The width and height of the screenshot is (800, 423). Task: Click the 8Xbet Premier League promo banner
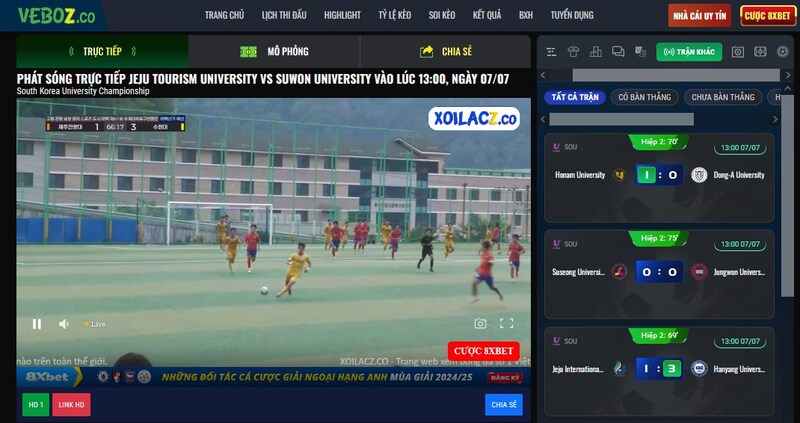[273, 377]
